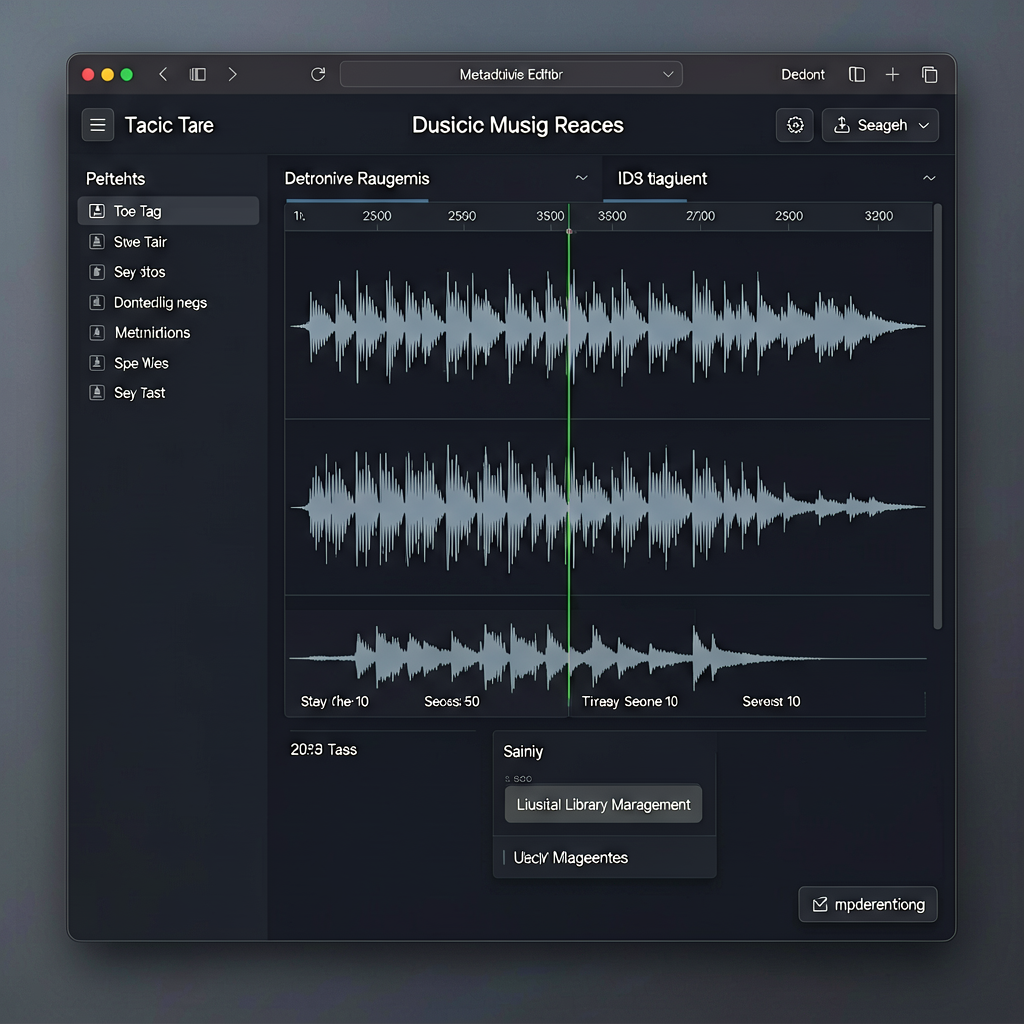Select Toe Tag in the sidebar

(x=168, y=211)
